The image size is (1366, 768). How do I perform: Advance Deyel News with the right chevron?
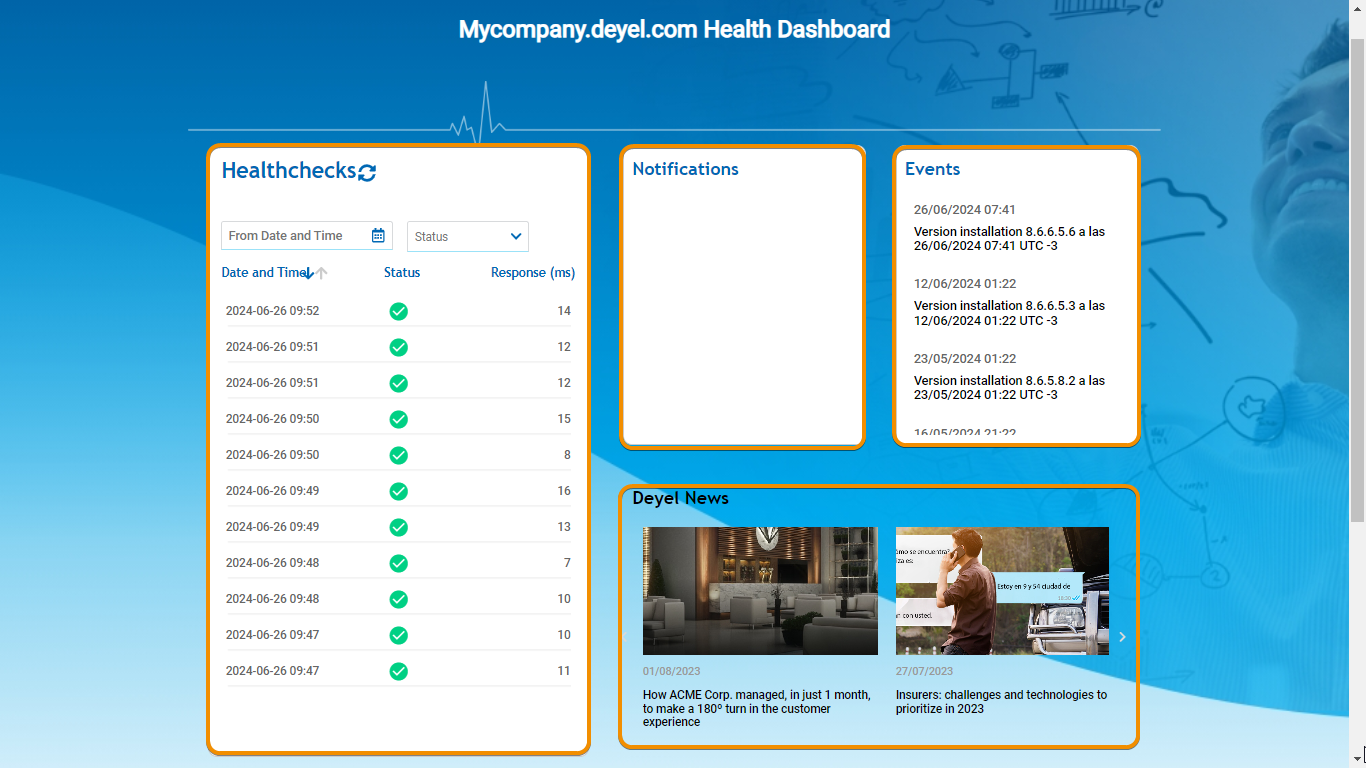click(1121, 636)
